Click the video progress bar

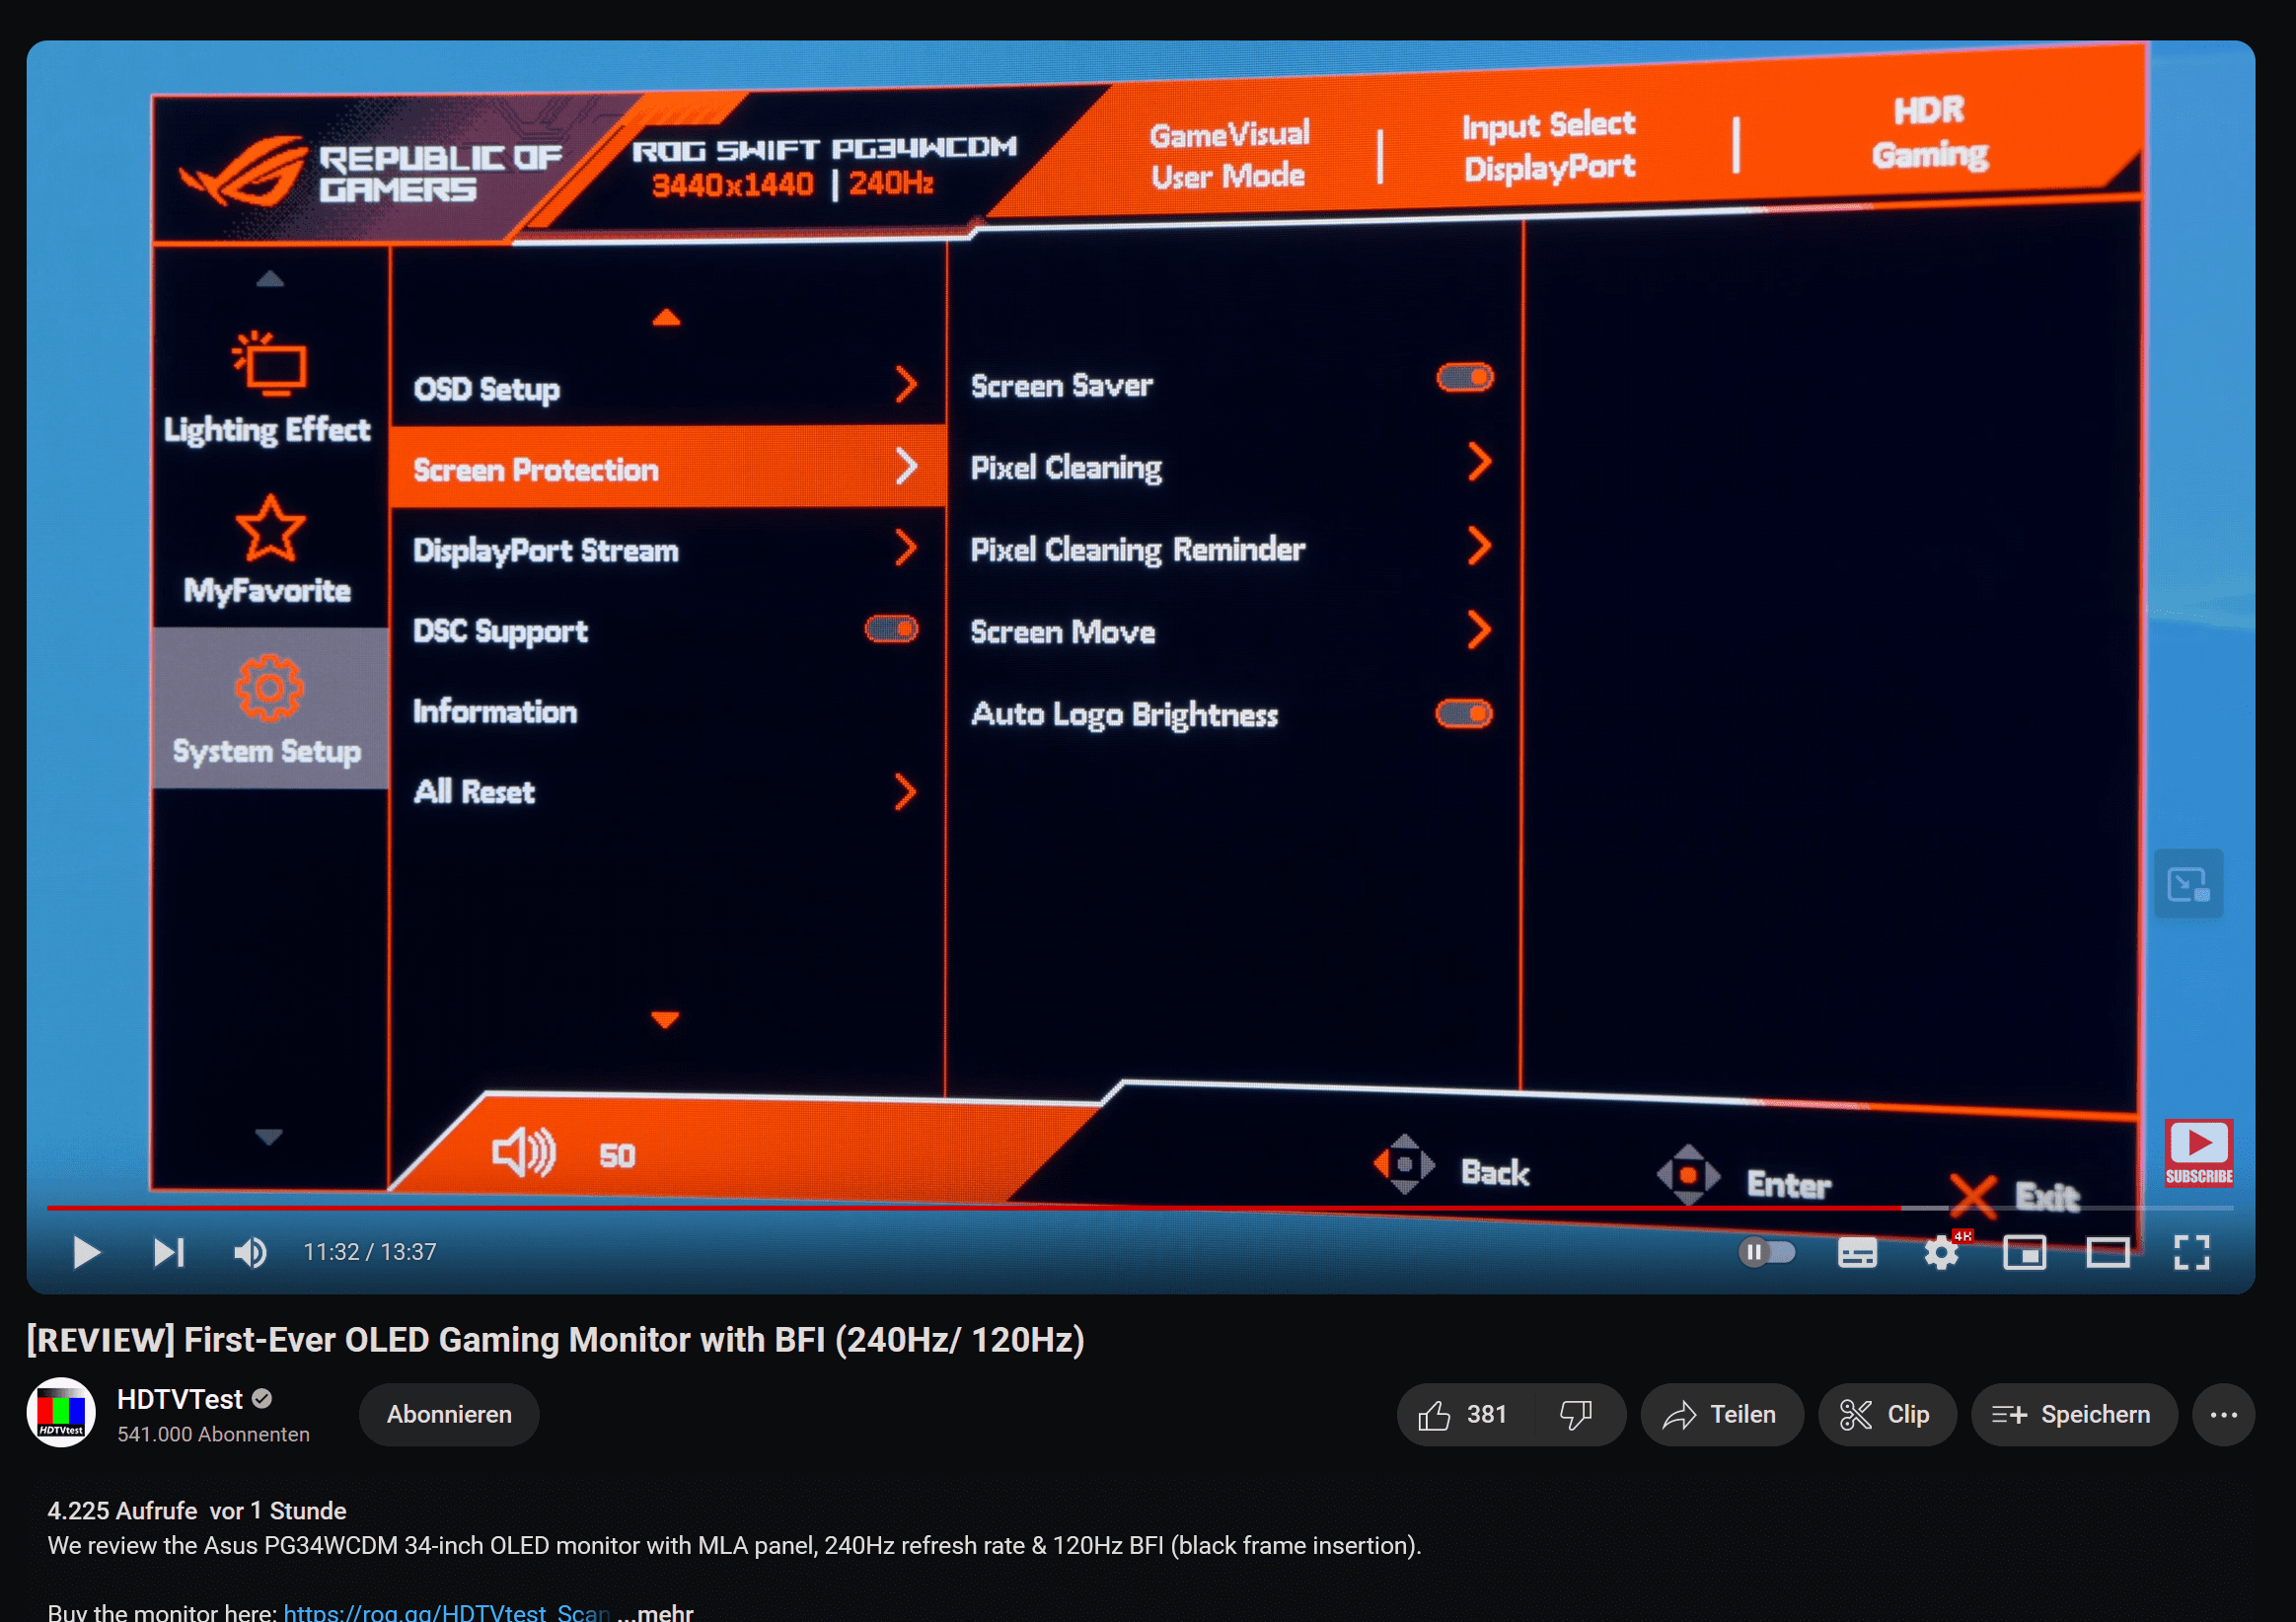click(1140, 1208)
